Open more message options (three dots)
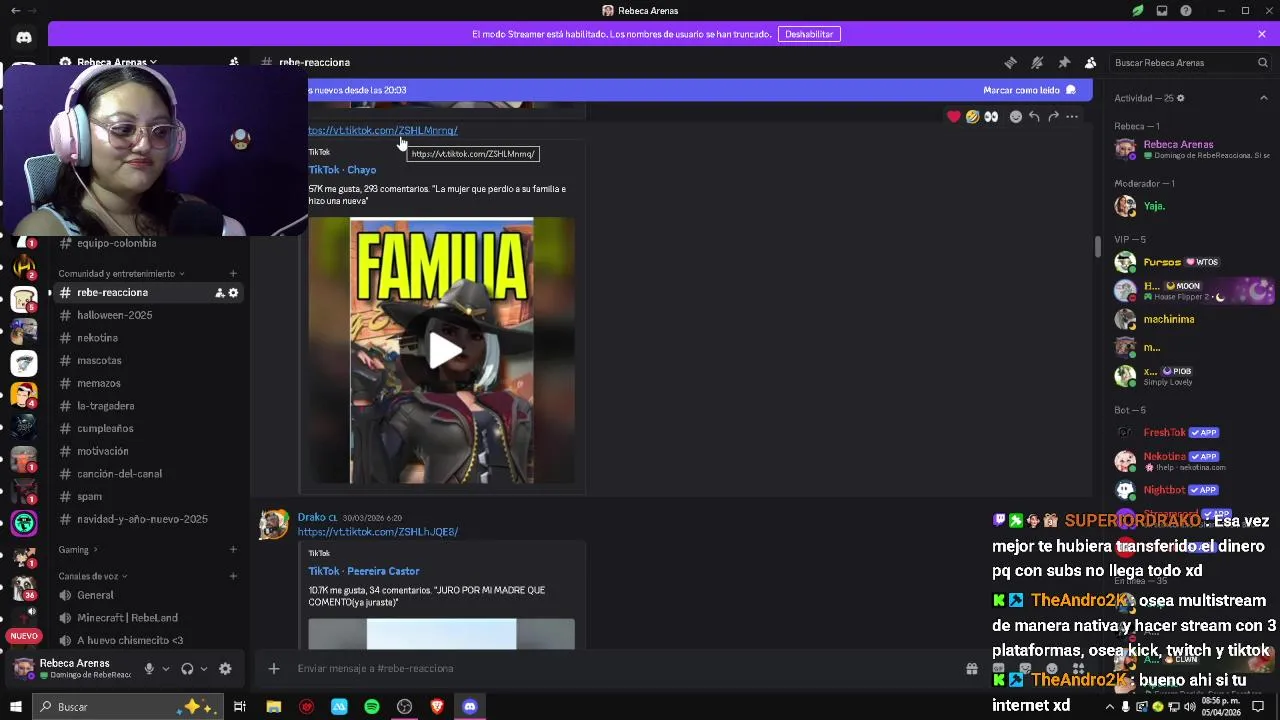The image size is (1280, 720). (x=1072, y=117)
